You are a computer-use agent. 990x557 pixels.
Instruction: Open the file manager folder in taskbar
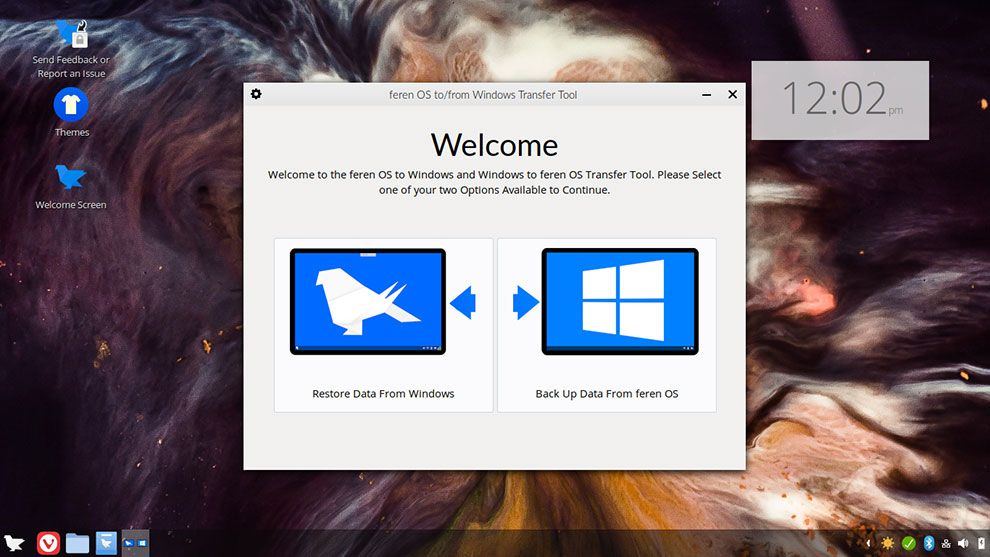coord(77,543)
